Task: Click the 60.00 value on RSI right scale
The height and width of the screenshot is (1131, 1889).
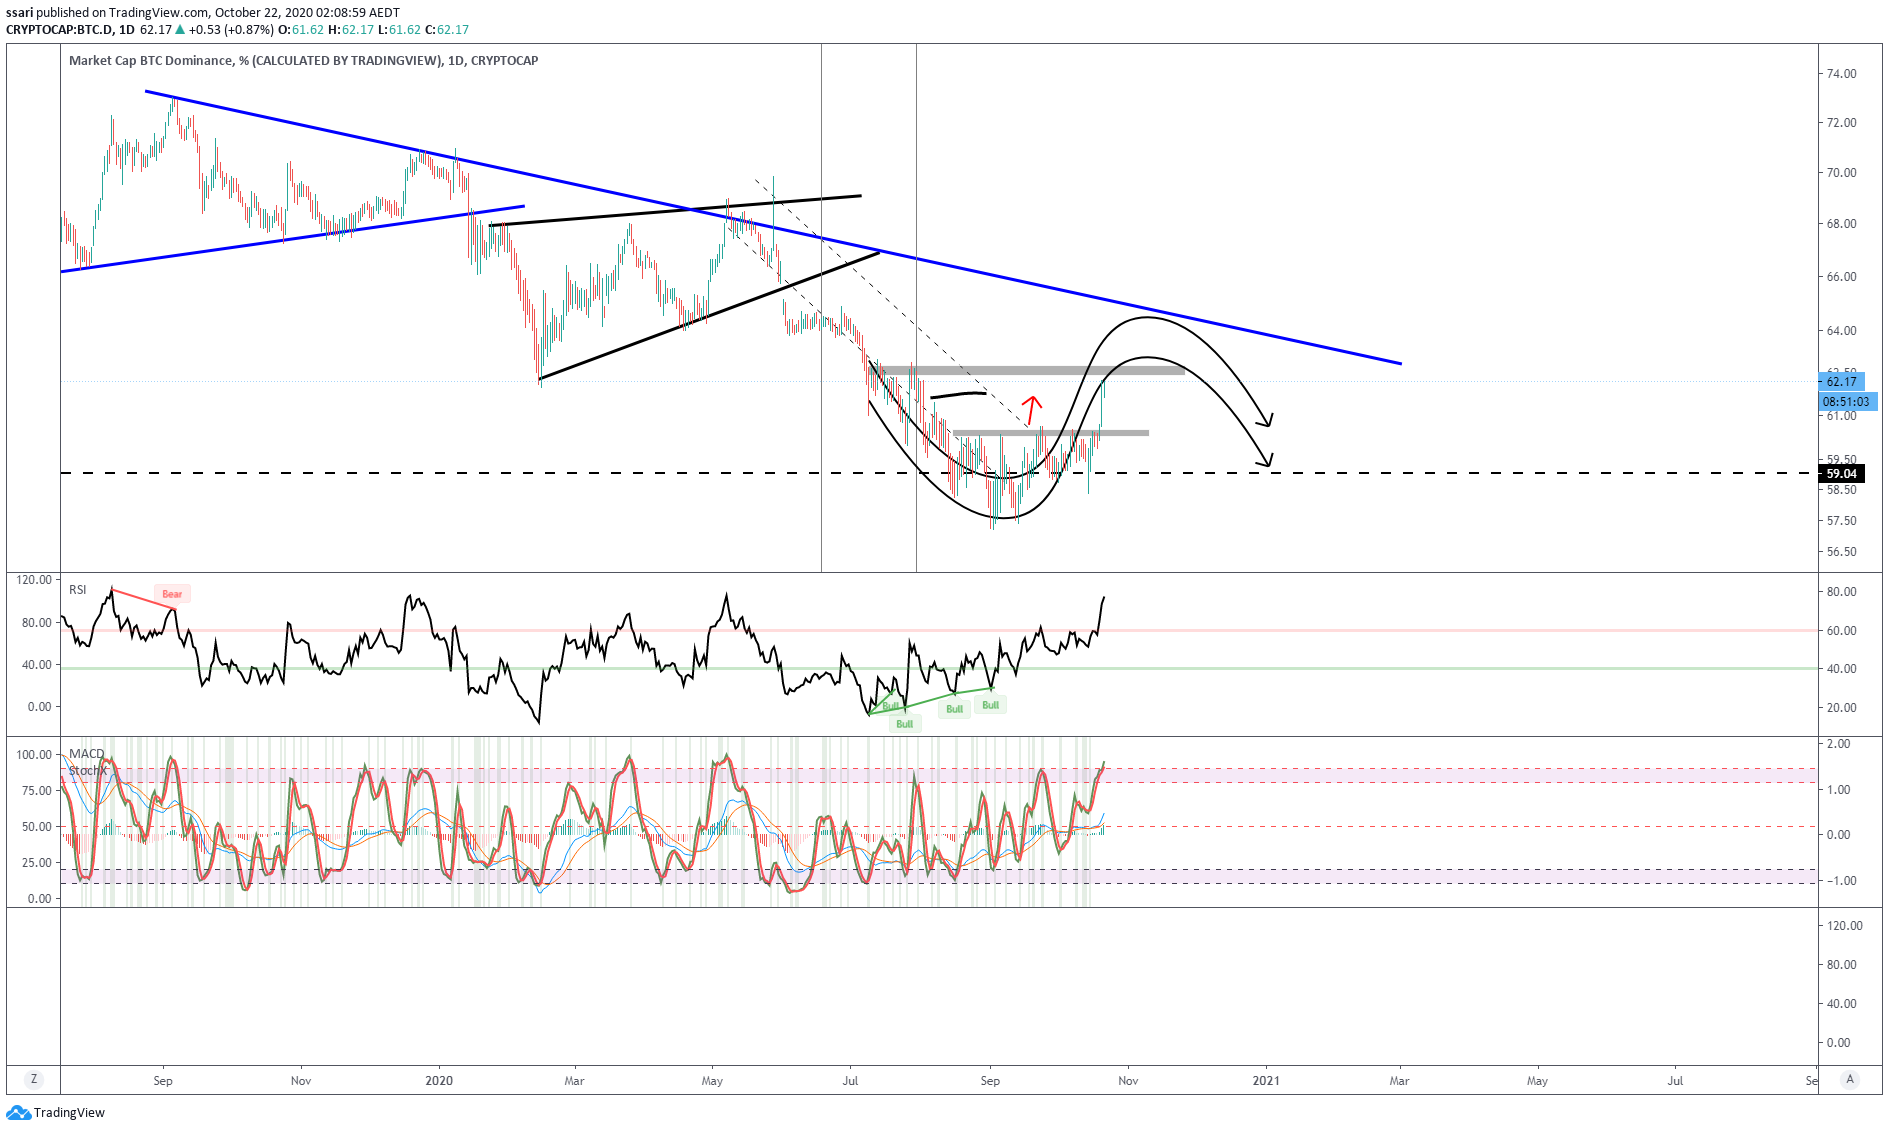Action: click(1841, 630)
